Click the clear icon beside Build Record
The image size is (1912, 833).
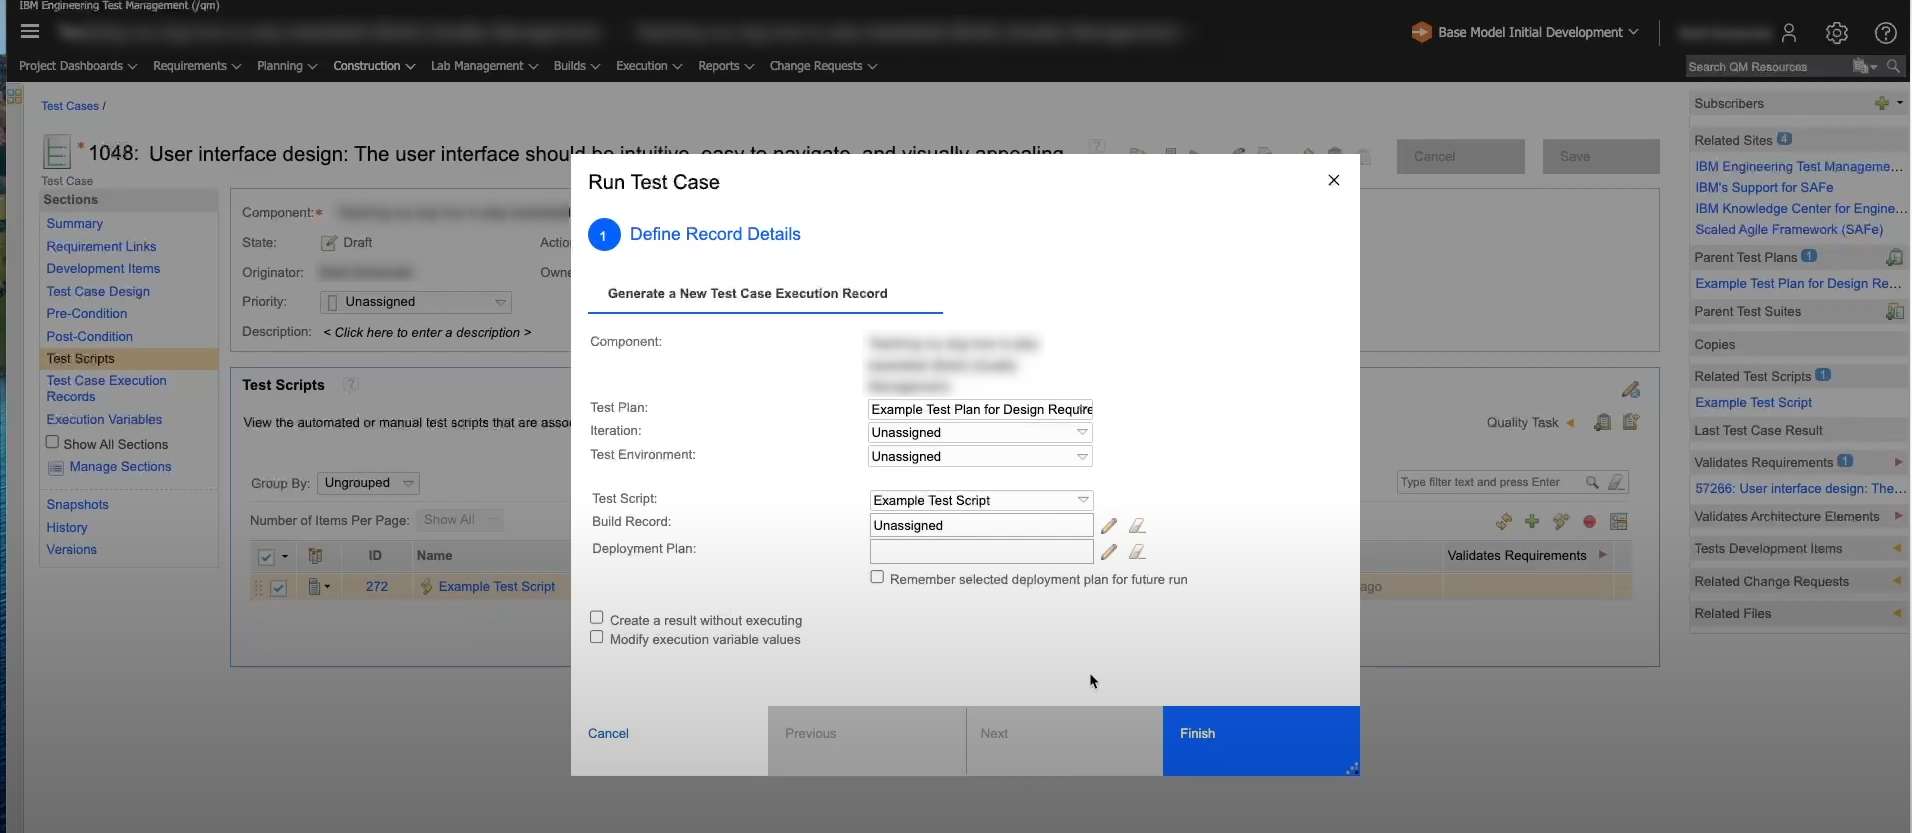tap(1137, 526)
